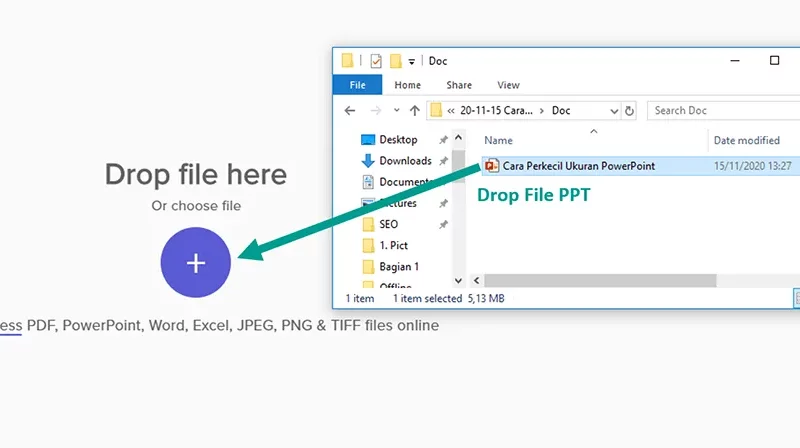Viewport: 800px width, 448px height.
Task: Click the horizontal scrollbar left arrow
Action: (x=477, y=280)
